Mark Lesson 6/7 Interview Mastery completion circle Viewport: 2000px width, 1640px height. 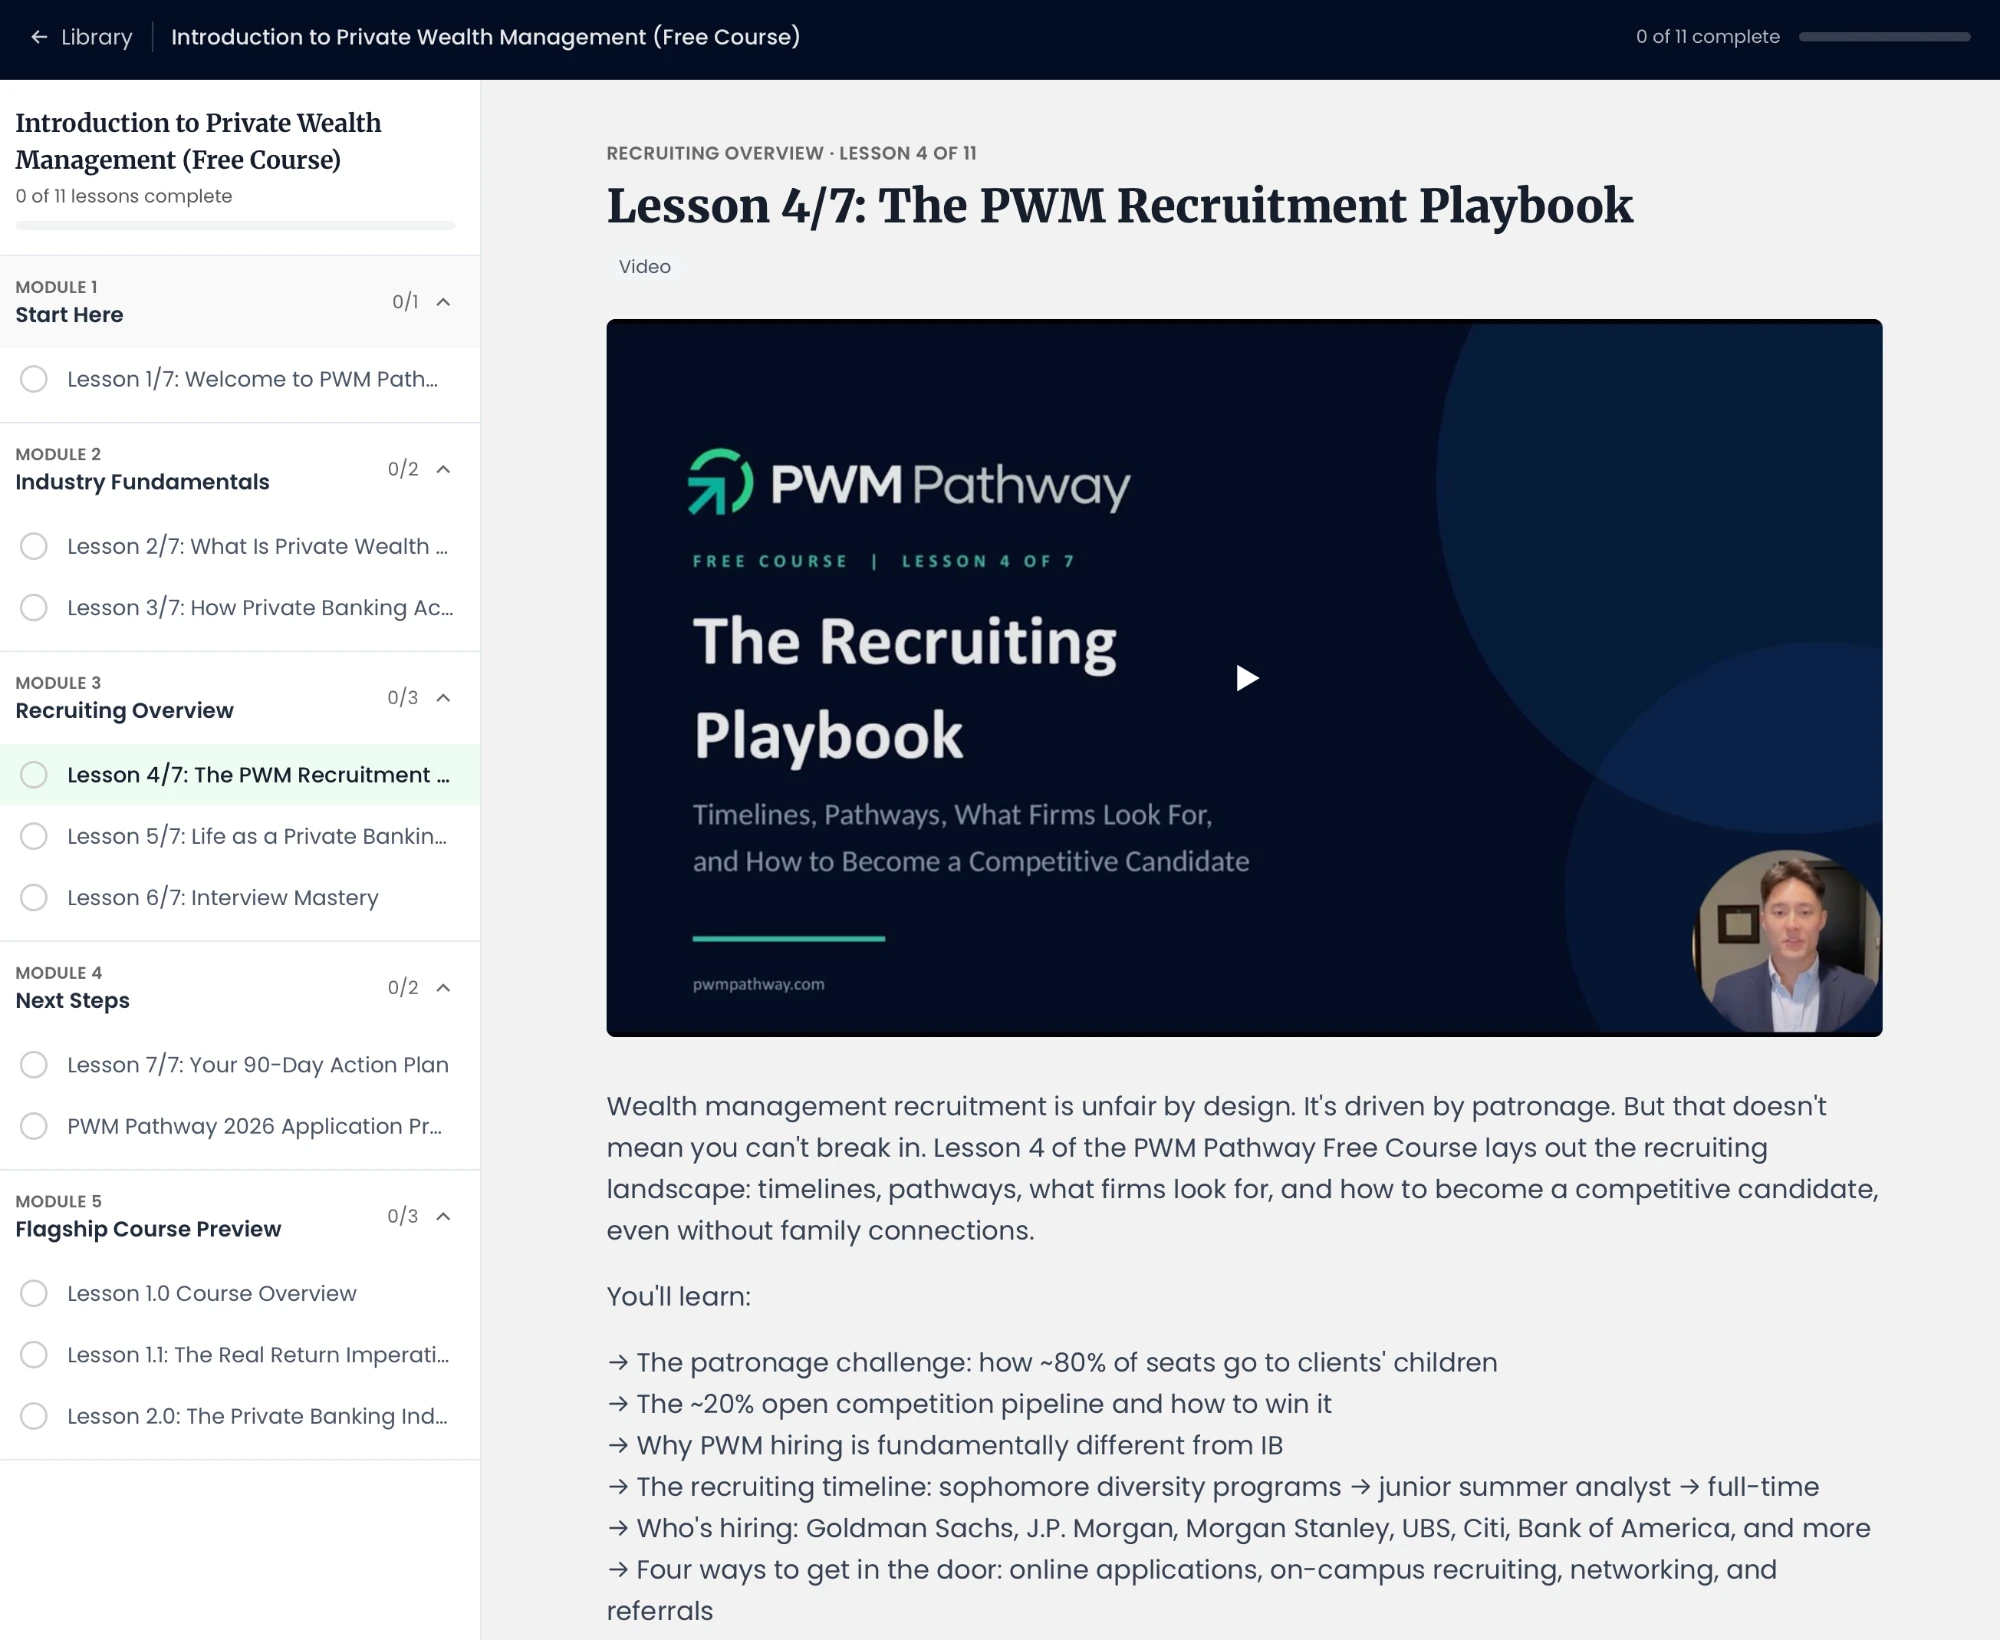(34, 898)
